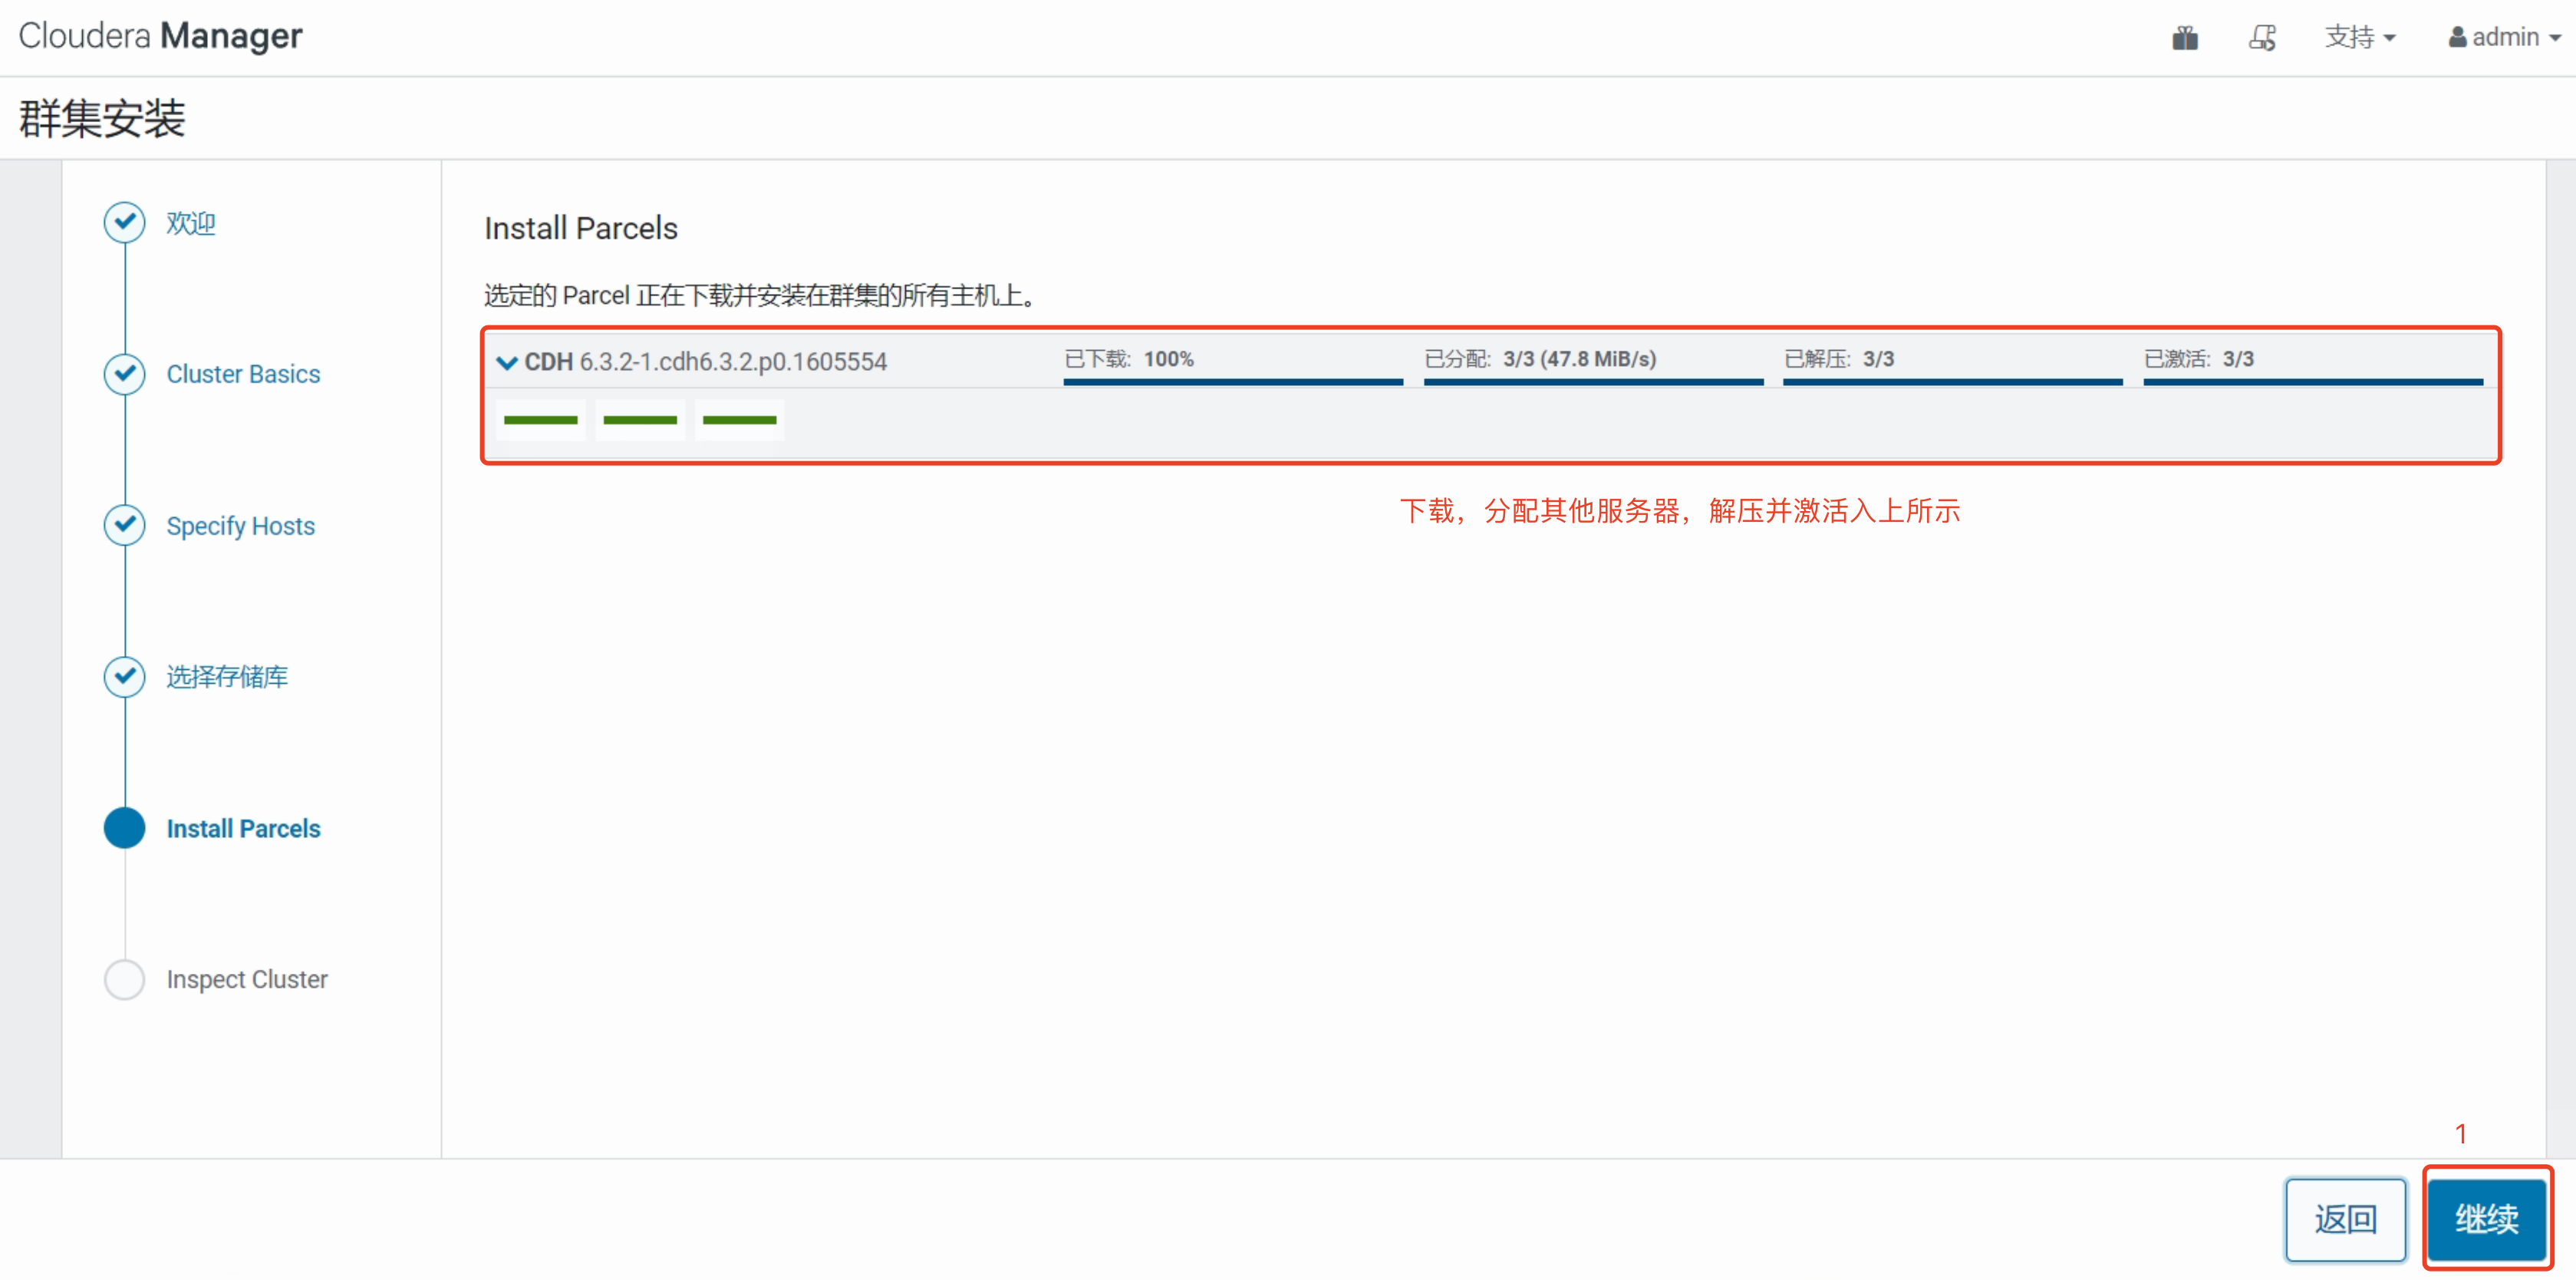The image size is (2576, 1280).
Task: Open the 支持 support dropdown menu
Action: pyautogui.click(x=2359, y=38)
